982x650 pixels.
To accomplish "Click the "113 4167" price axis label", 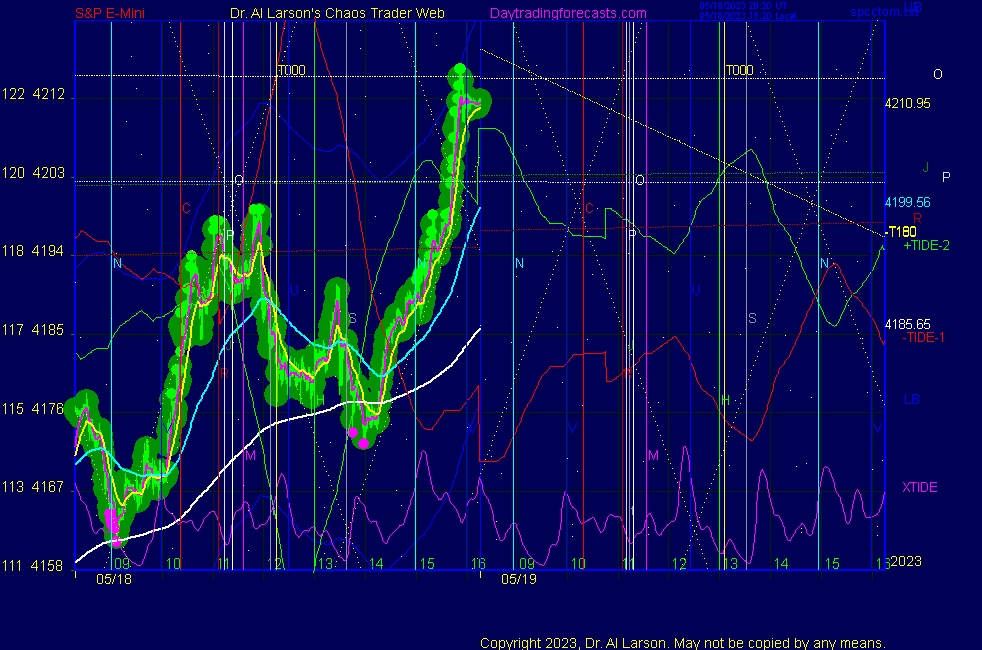I will pos(33,487).
